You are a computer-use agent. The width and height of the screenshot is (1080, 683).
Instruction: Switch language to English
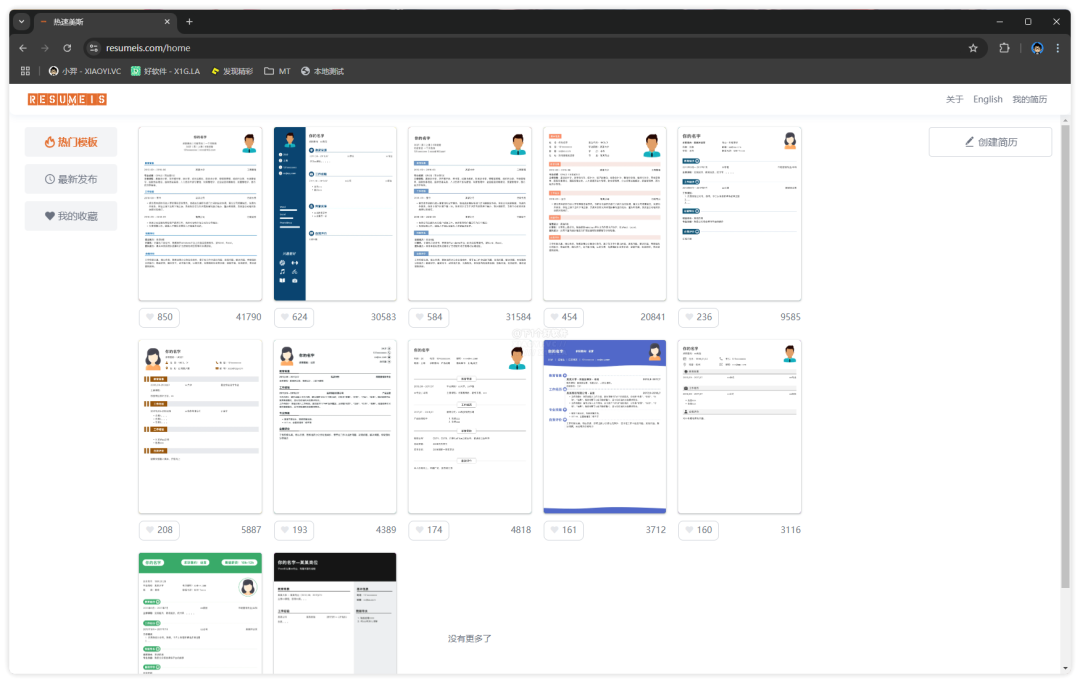(987, 99)
